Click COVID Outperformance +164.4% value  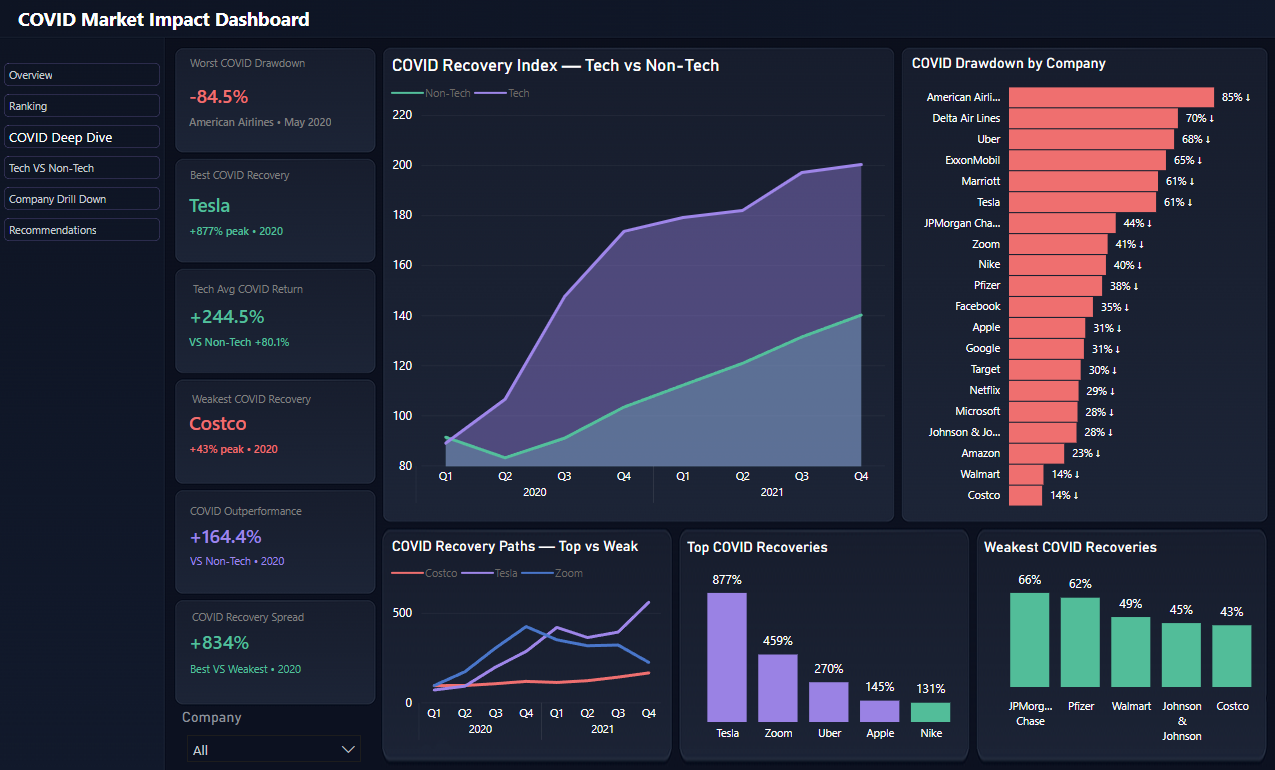coord(225,536)
